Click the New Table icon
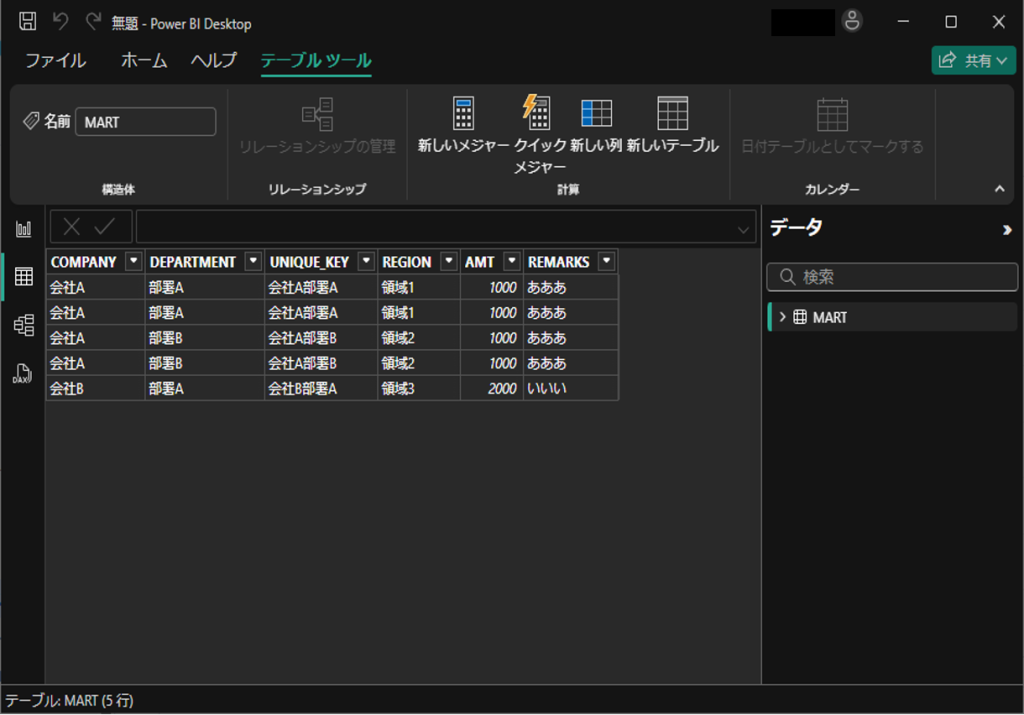 672,114
